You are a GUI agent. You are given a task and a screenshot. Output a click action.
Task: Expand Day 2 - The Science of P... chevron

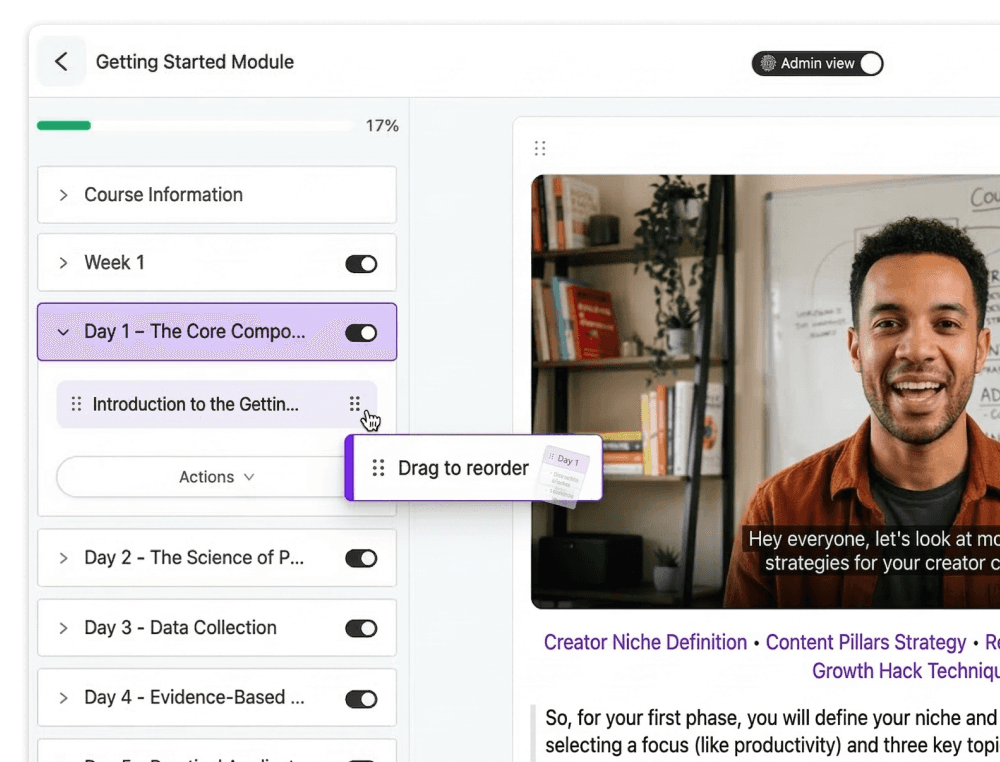(63, 558)
